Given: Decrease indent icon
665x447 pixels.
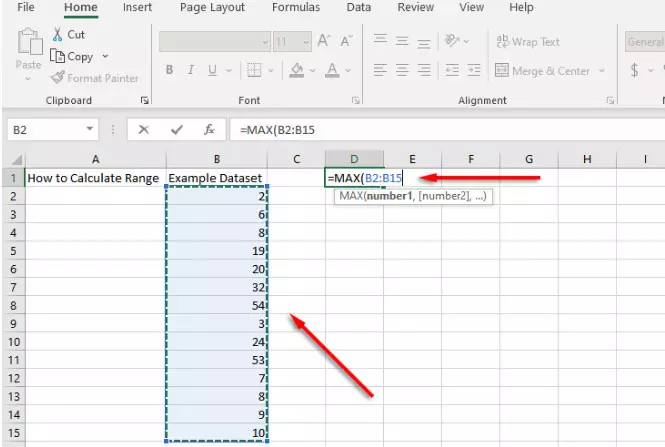Looking at the screenshot, I should pos(452,70).
